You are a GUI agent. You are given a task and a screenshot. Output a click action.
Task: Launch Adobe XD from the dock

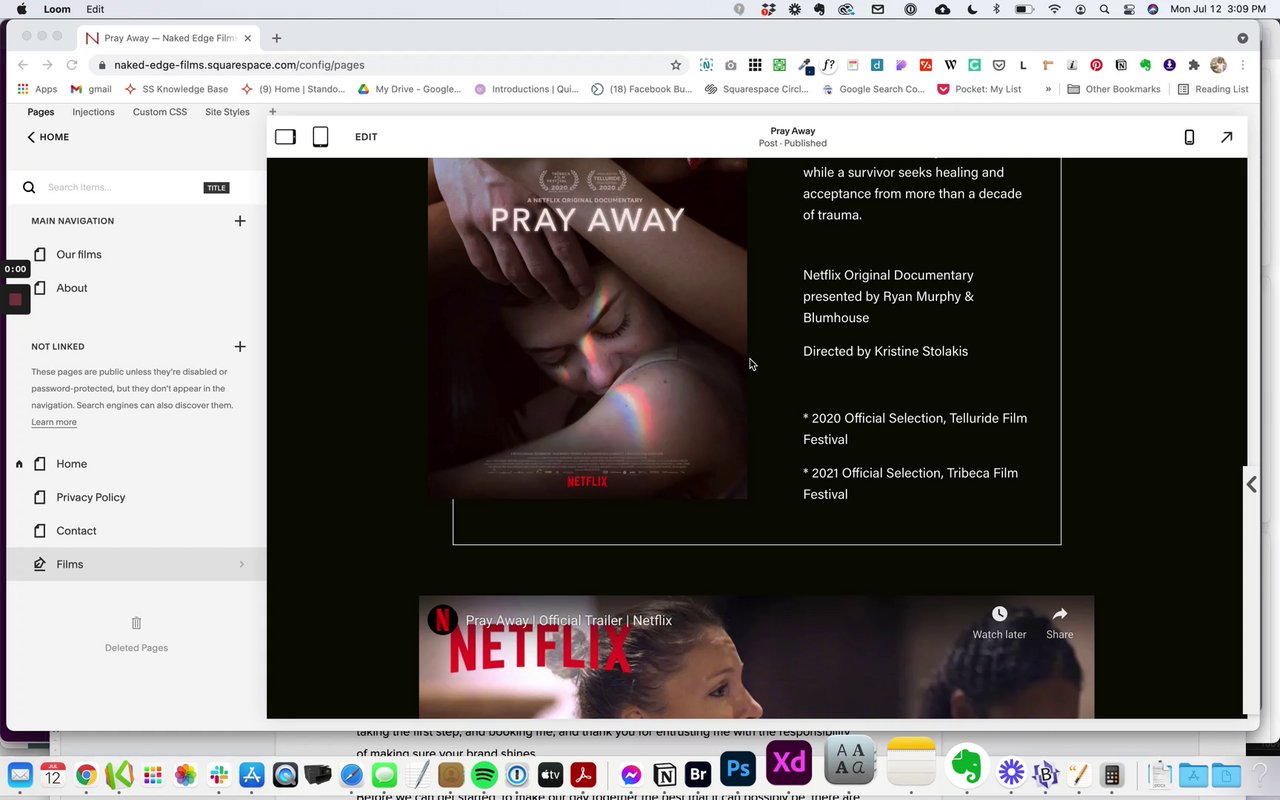(789, 765)
